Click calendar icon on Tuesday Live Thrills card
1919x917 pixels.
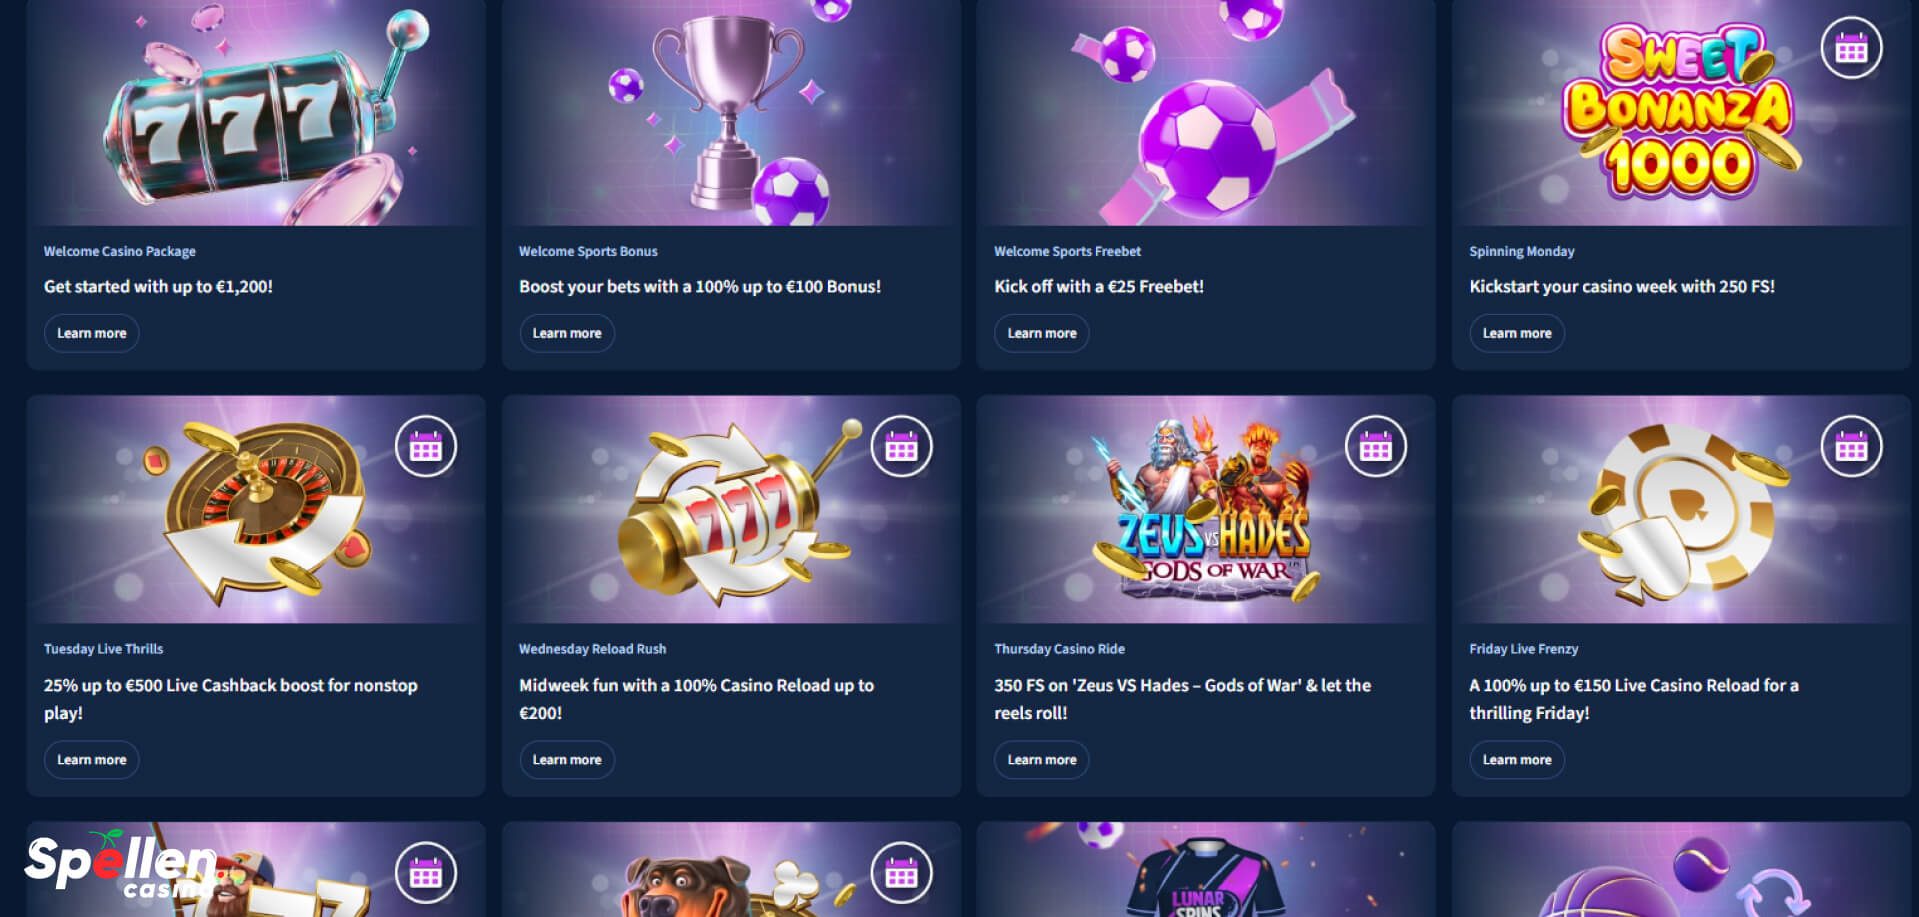(x=426, y=446)
